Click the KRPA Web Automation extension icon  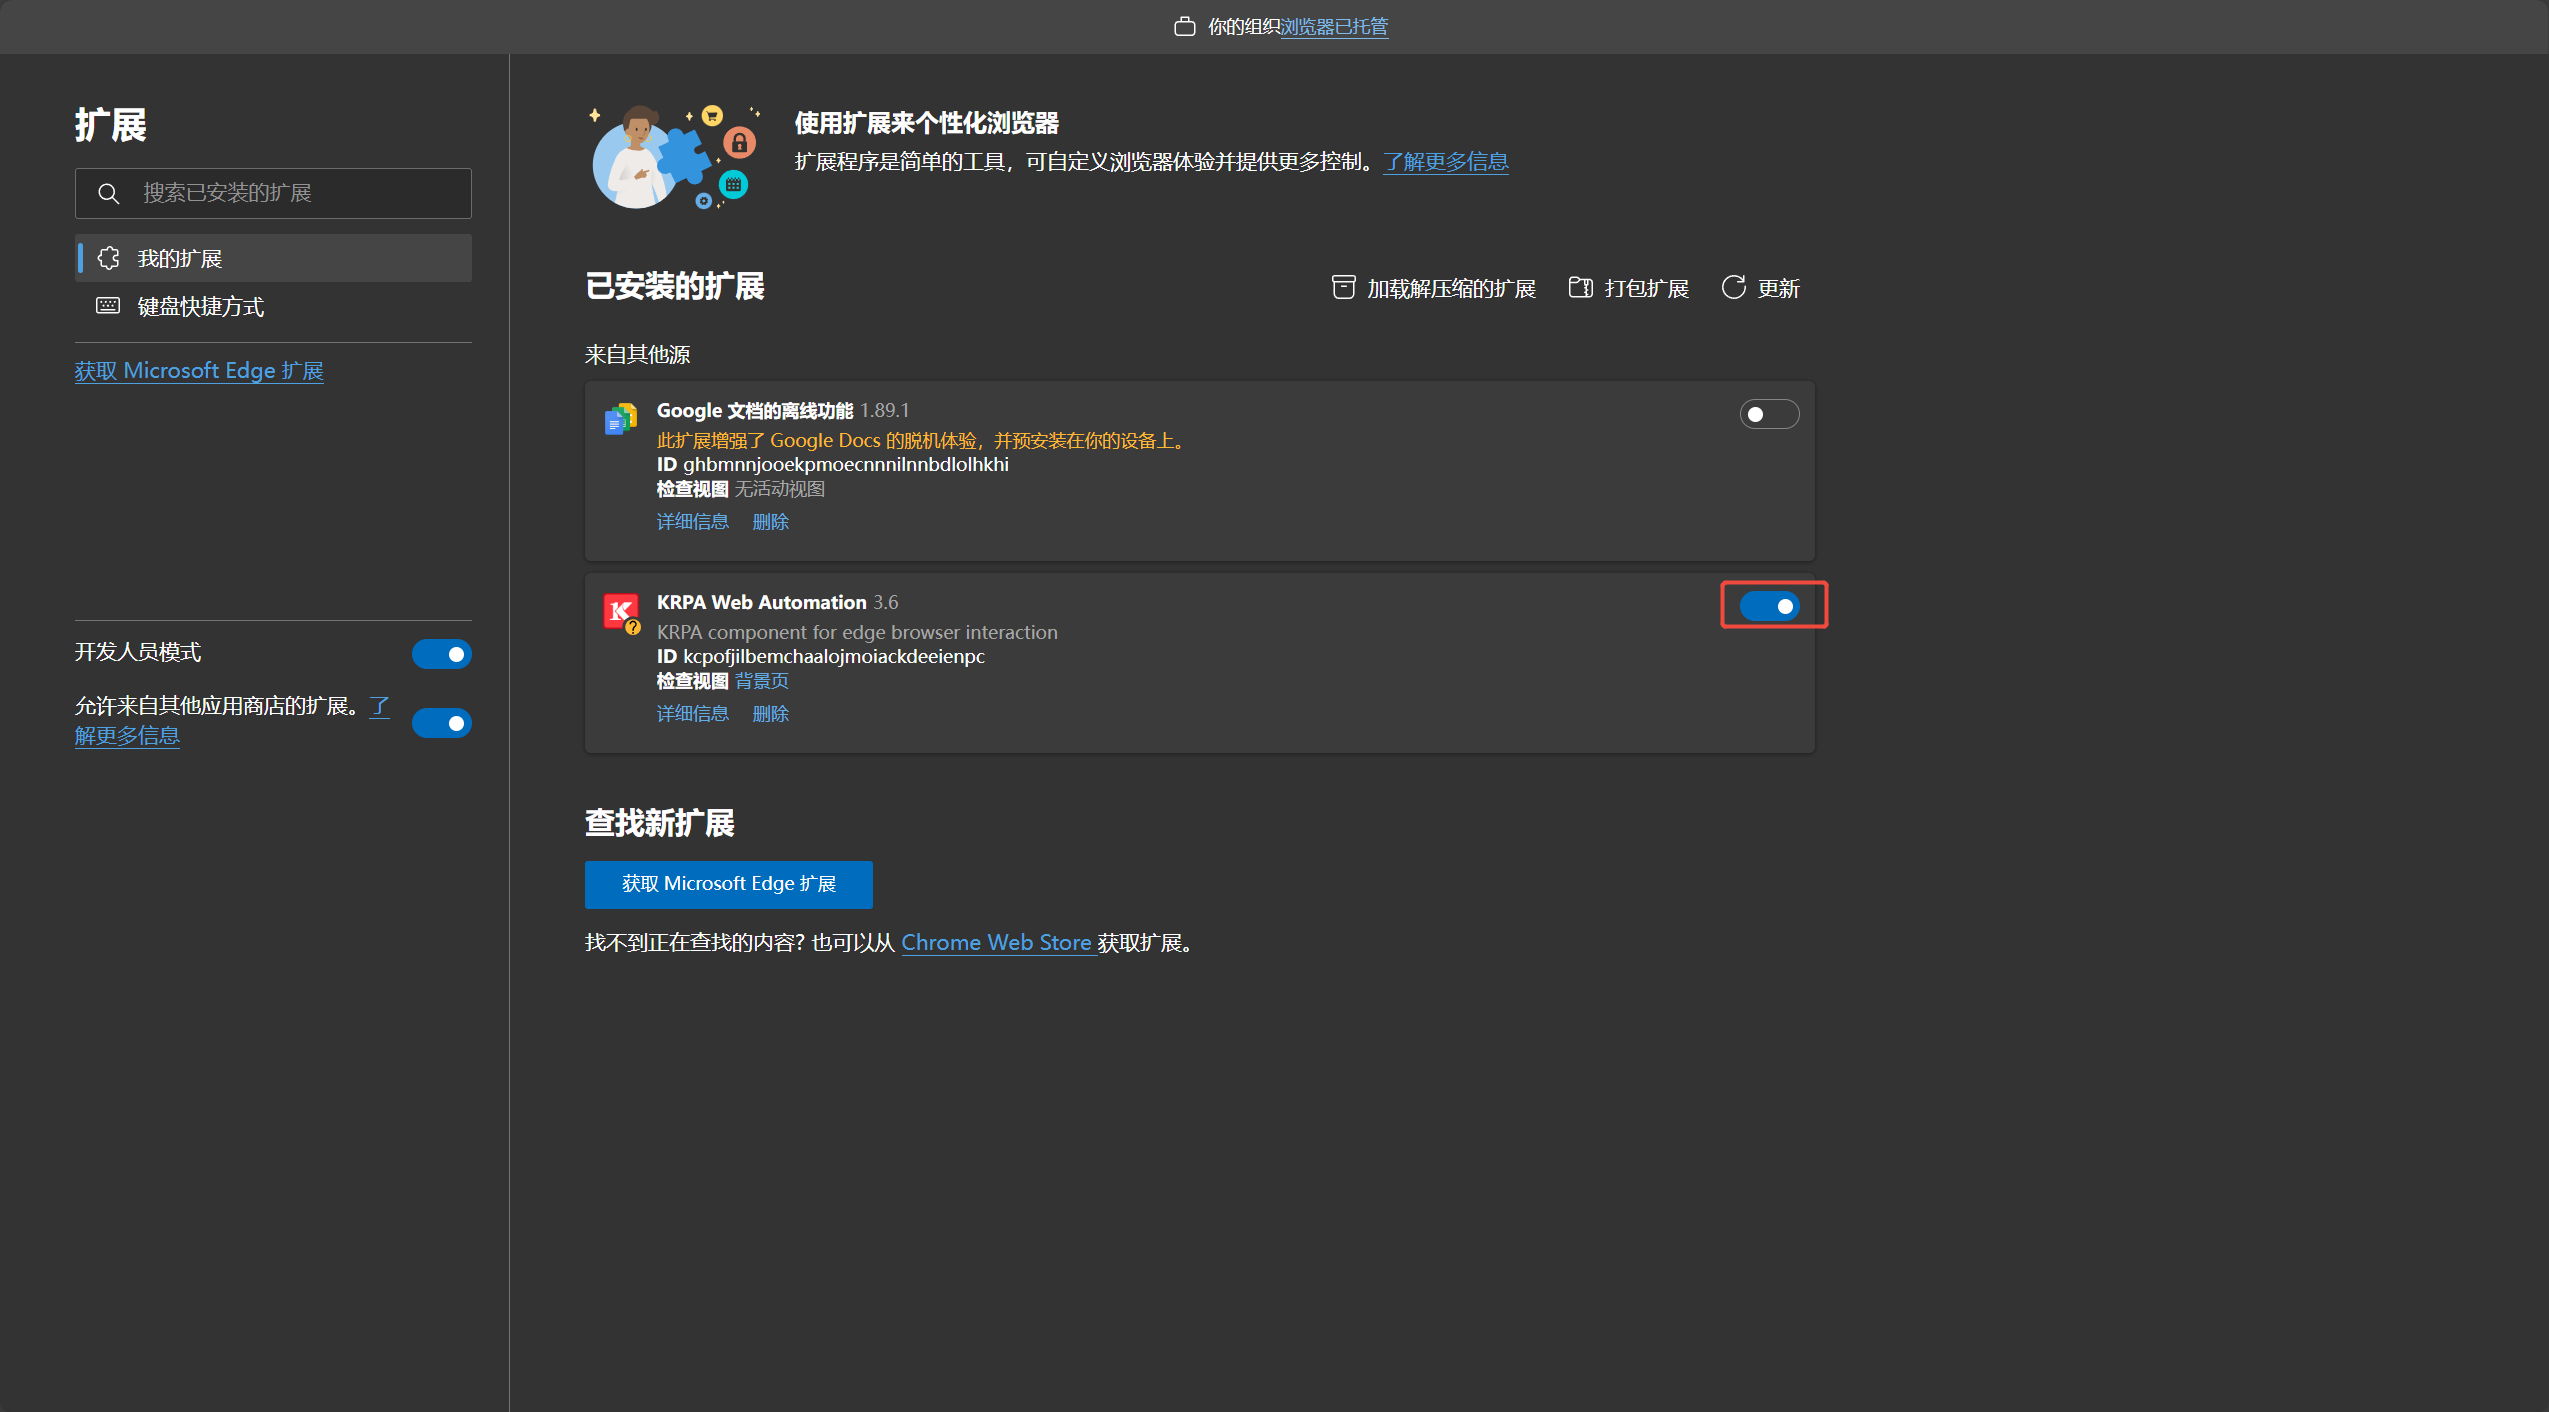click(x=621, y=612)
